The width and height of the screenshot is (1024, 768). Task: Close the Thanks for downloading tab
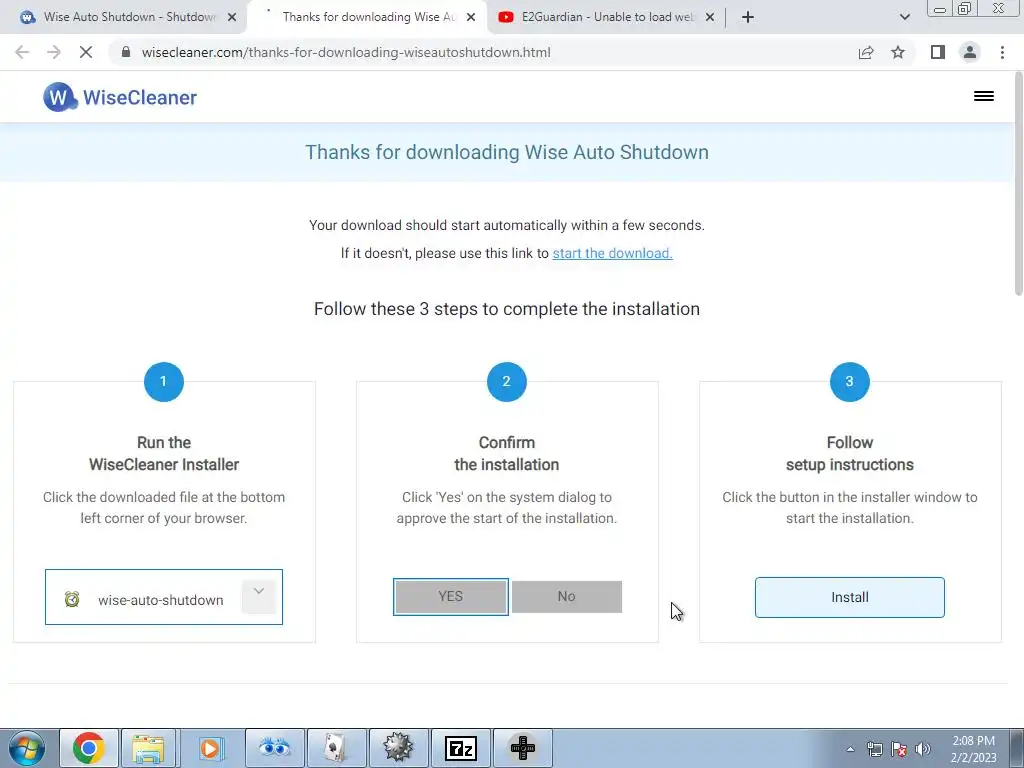(x=471, y=17)
